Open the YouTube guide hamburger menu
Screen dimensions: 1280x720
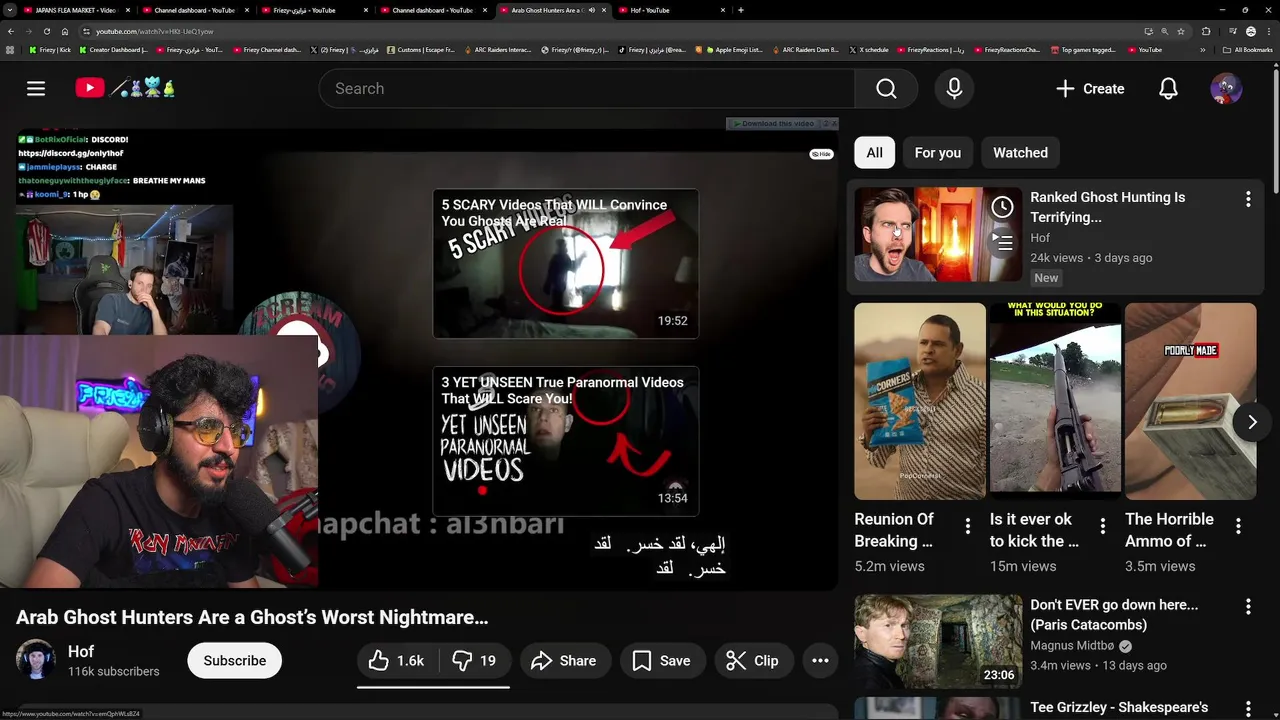coord(36,89)
